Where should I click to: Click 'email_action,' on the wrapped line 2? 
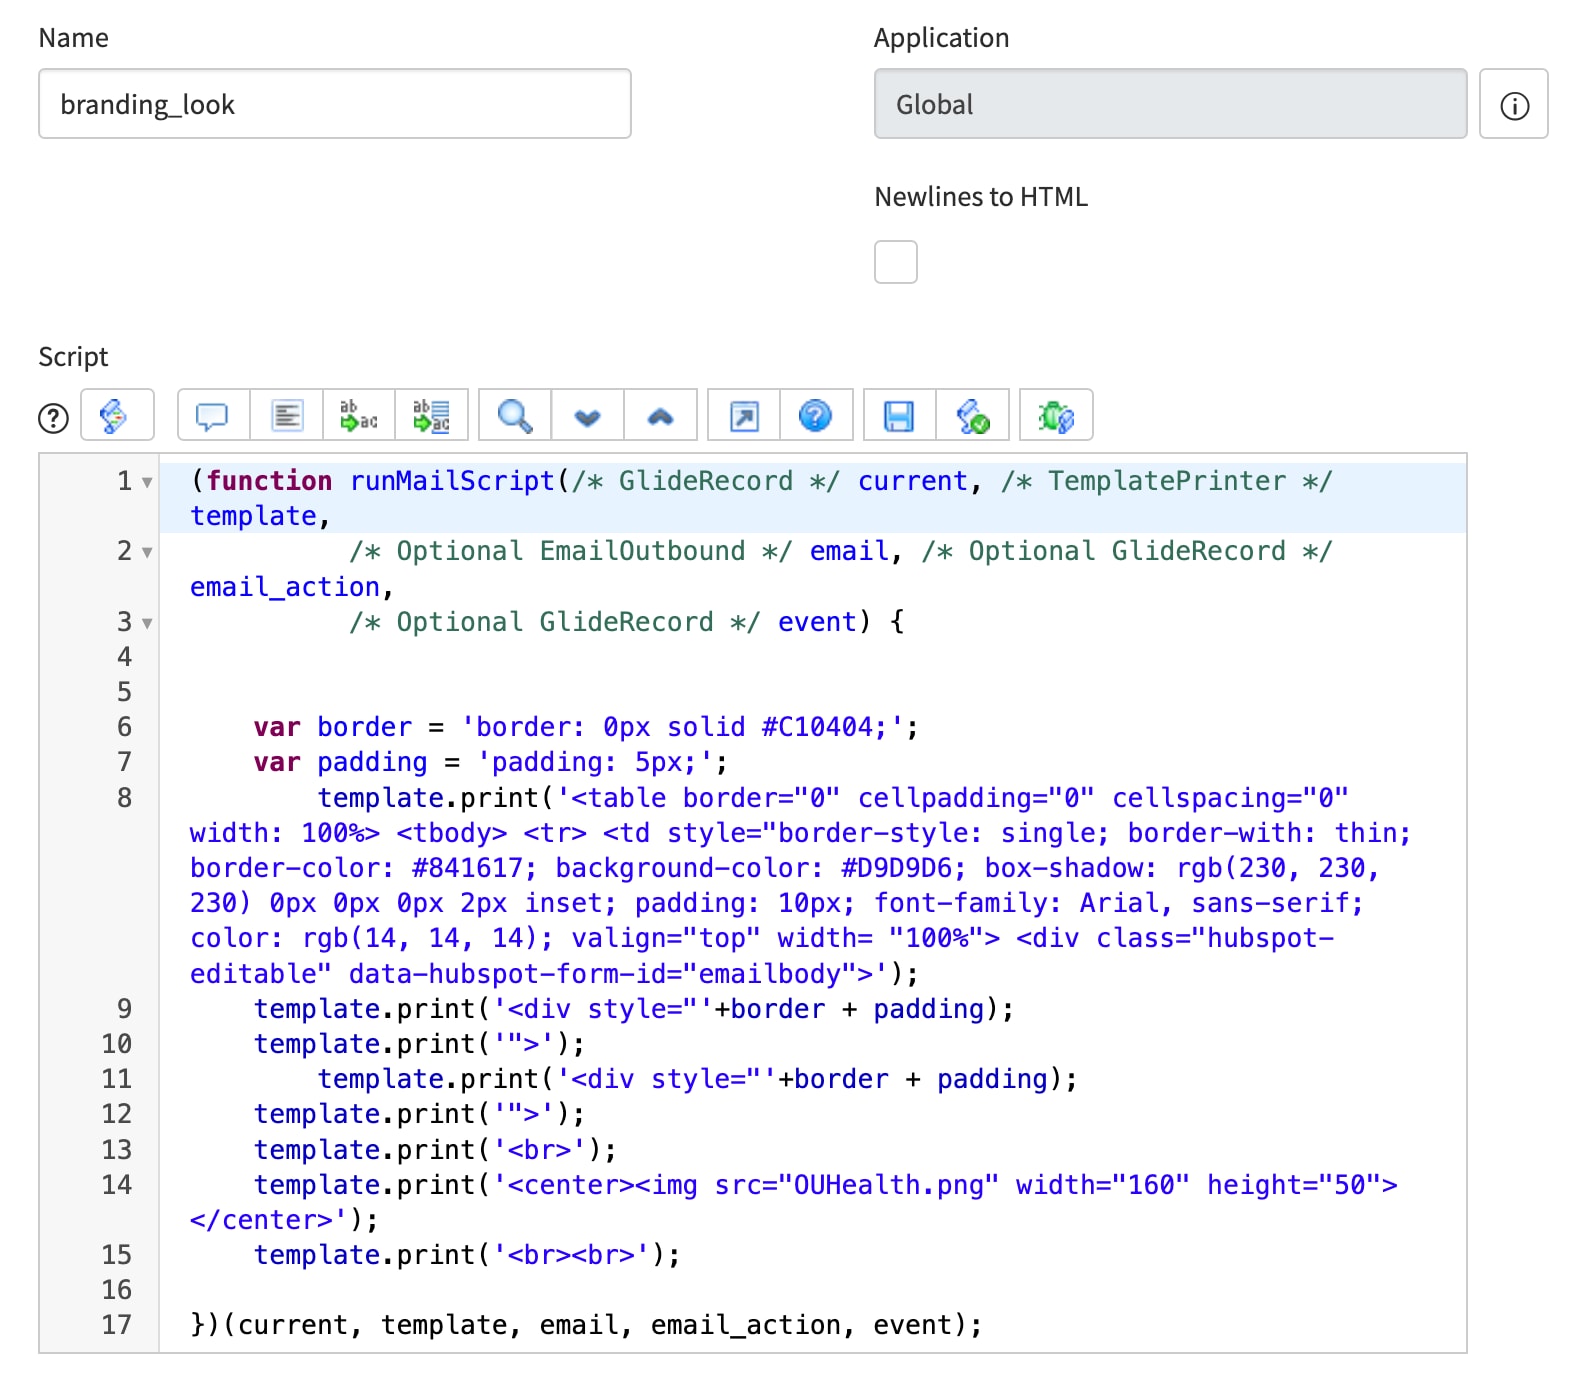(x=292, y=587)
